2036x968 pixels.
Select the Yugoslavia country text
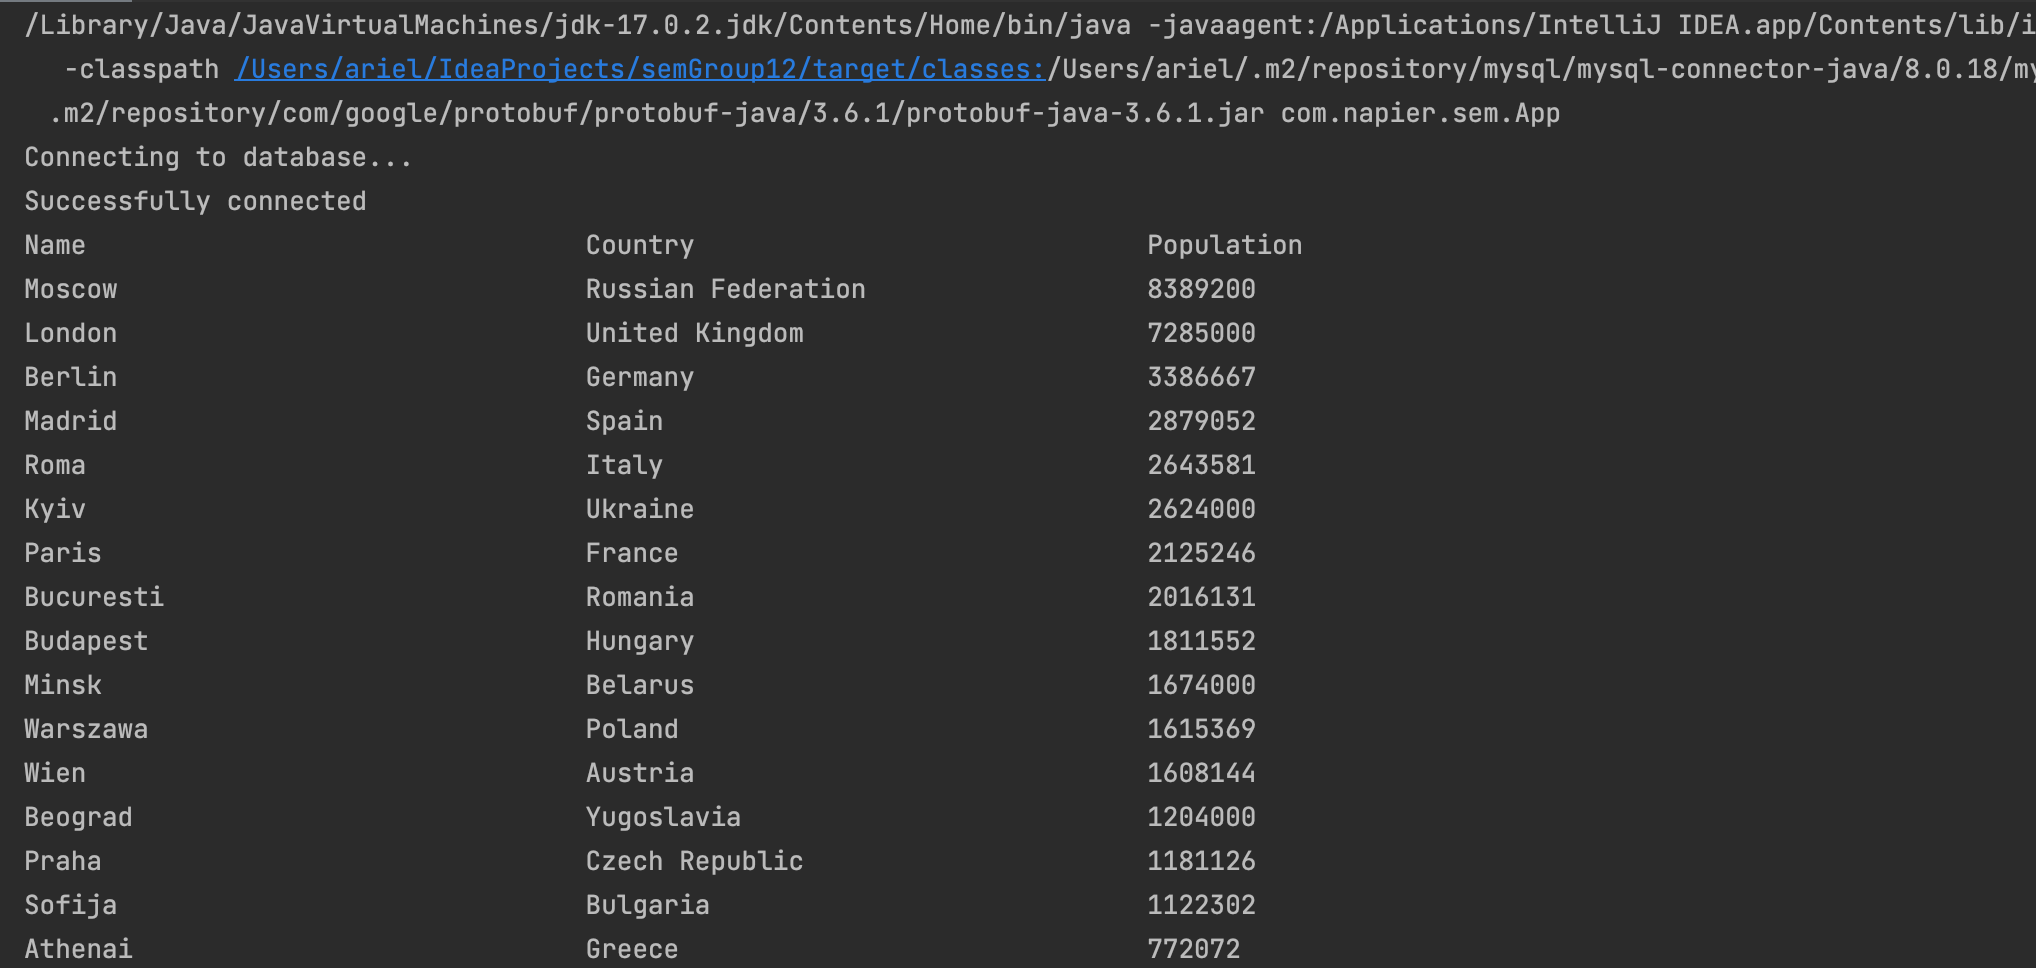(x=663, y=817)
